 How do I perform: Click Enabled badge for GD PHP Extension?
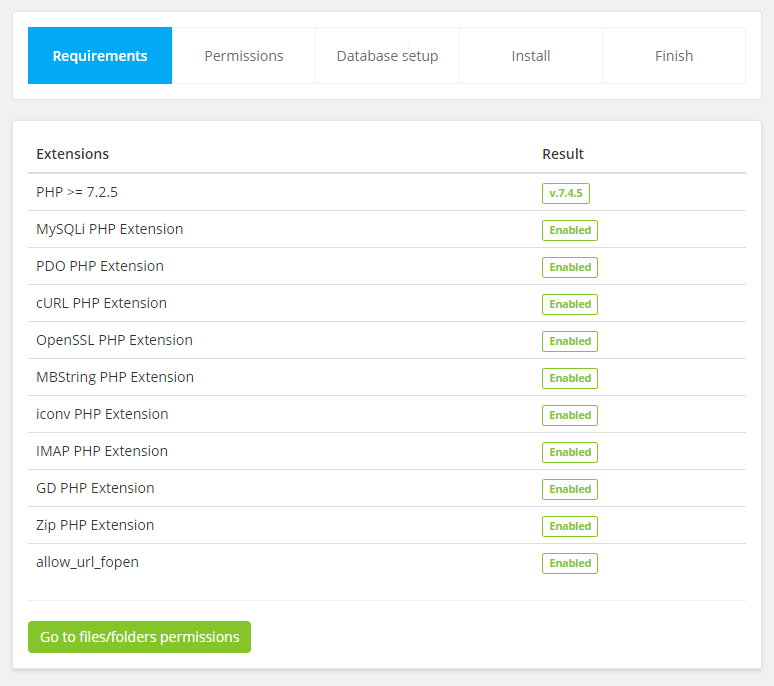tap(570, 489)
